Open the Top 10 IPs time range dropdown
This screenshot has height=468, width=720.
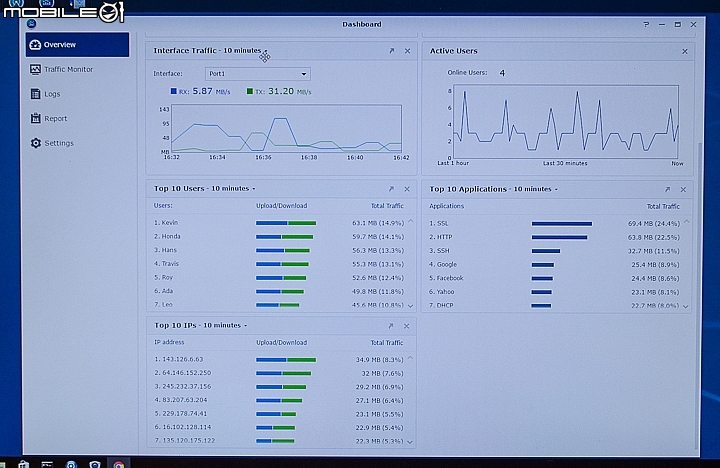(246, 326)
